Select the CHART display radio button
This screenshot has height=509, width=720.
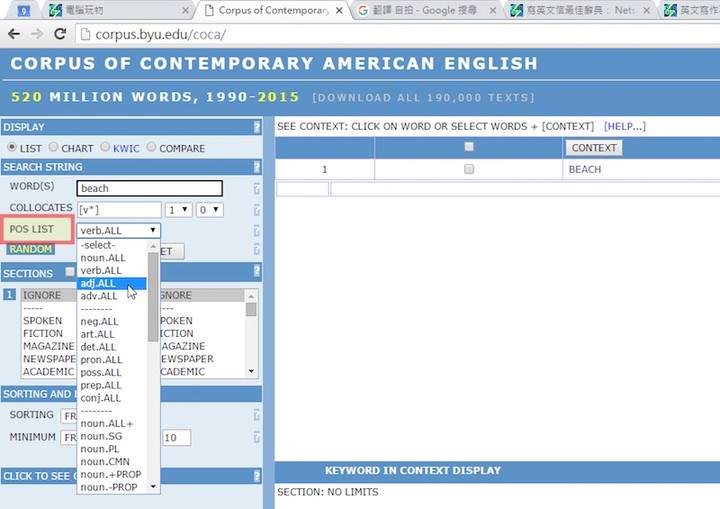tap(54, 148)
